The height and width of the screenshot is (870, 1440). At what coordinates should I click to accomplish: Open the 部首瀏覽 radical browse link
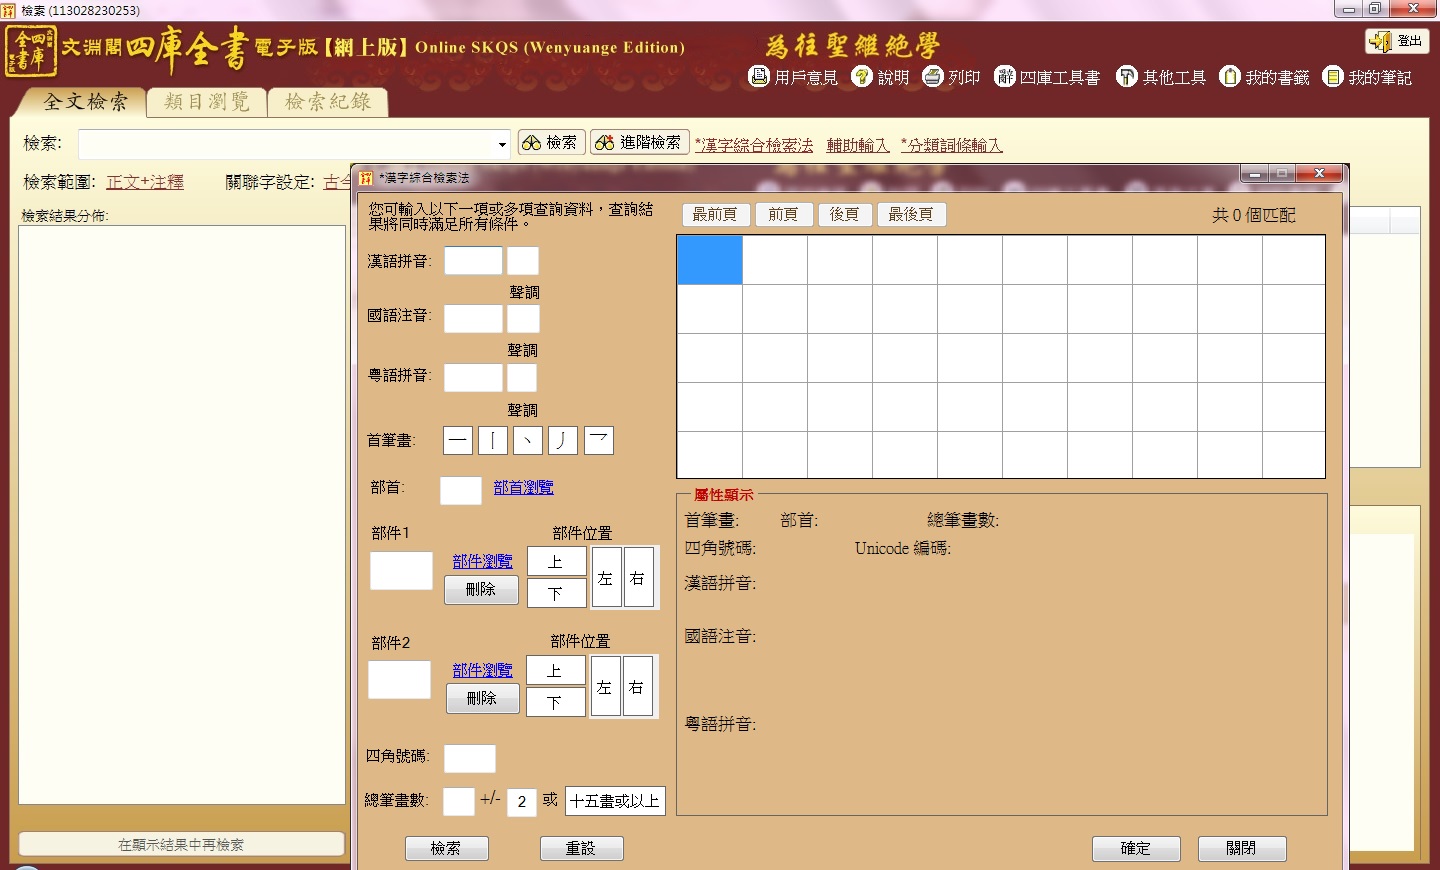523,488
